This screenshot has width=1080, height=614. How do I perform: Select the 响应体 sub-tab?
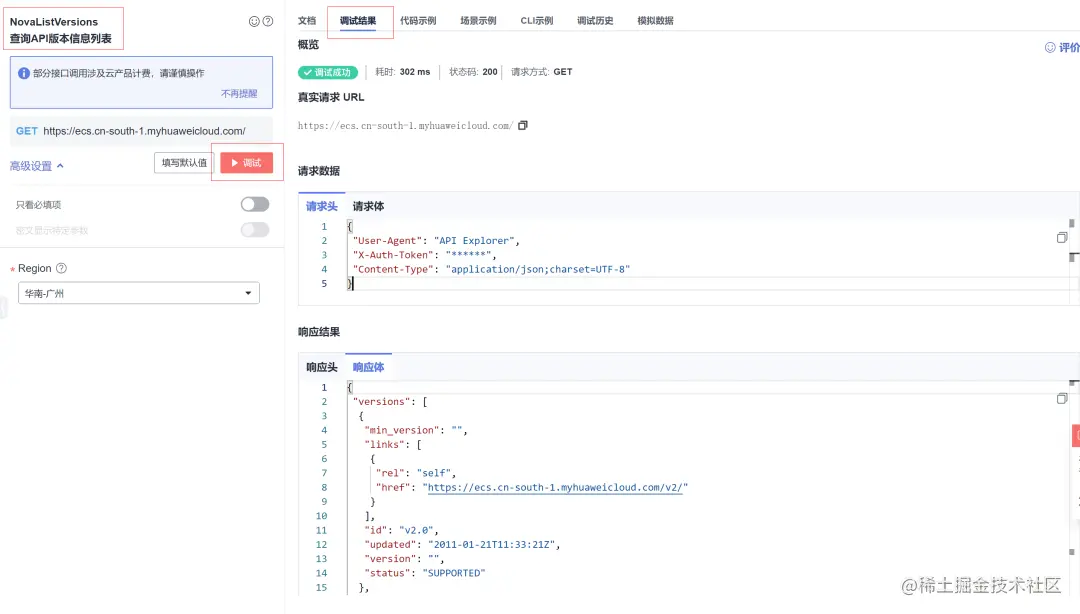pos(368,367)
